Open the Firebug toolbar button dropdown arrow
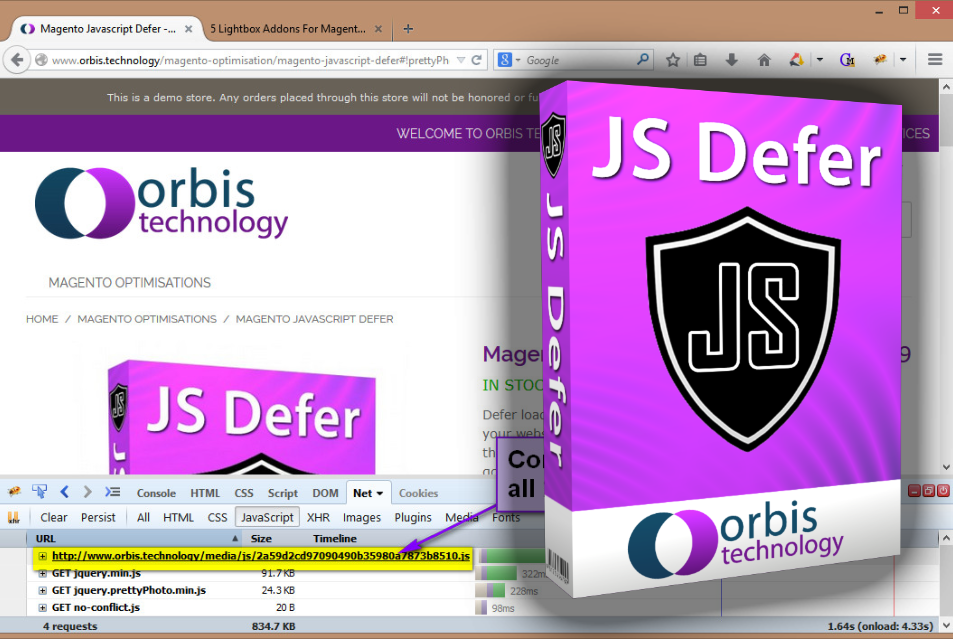 point(903,60)
